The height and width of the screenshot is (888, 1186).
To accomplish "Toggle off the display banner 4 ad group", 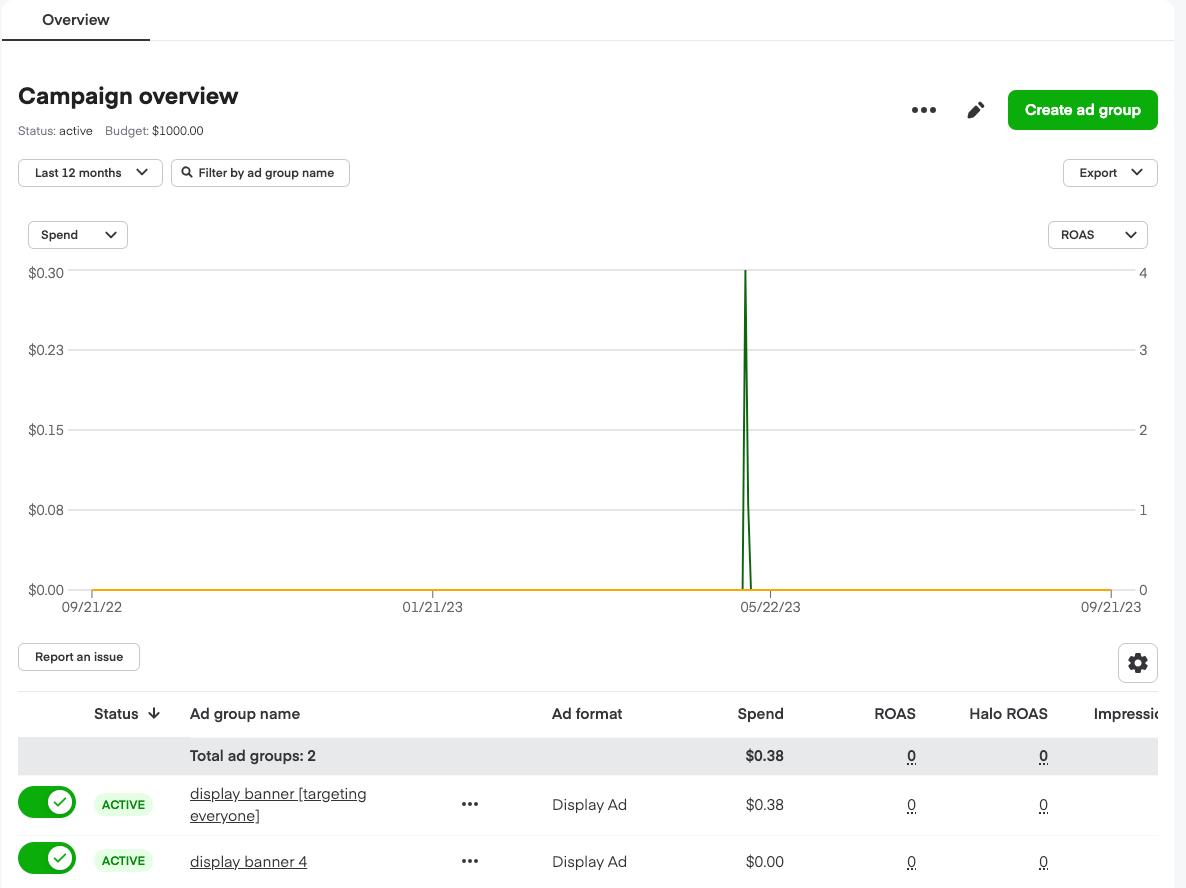I will (x=47, y=858).
